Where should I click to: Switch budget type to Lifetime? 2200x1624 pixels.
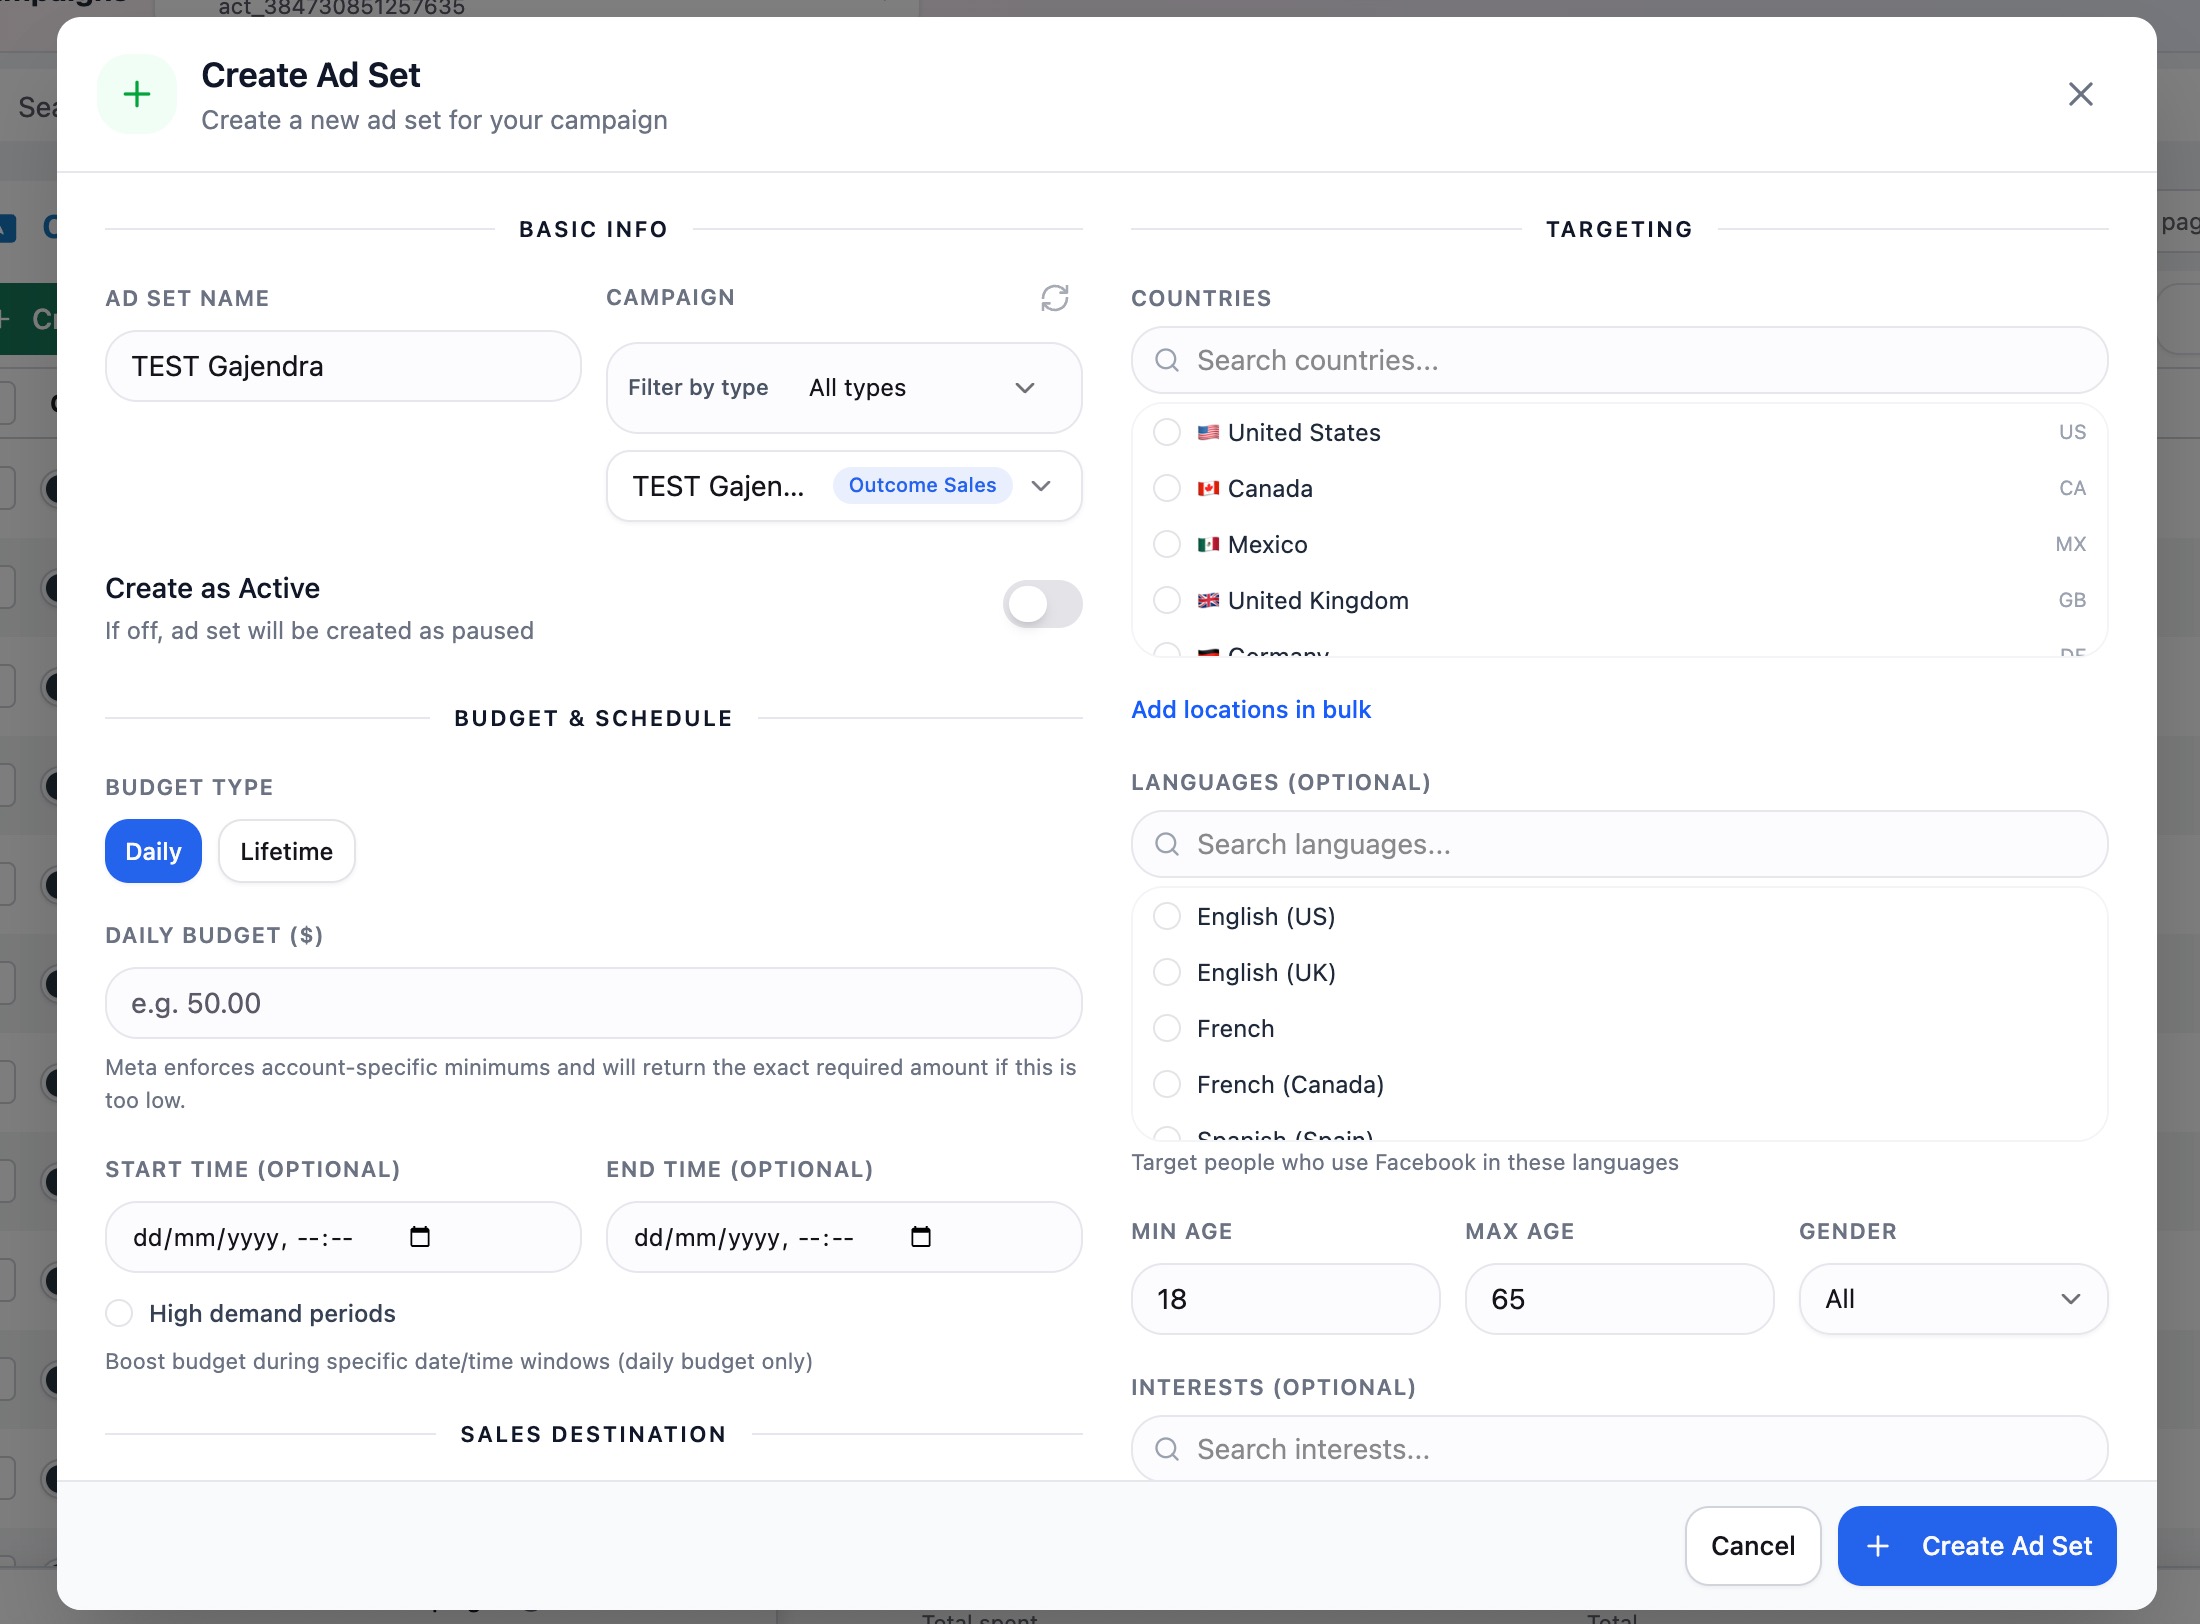click(x=286, y=851)
